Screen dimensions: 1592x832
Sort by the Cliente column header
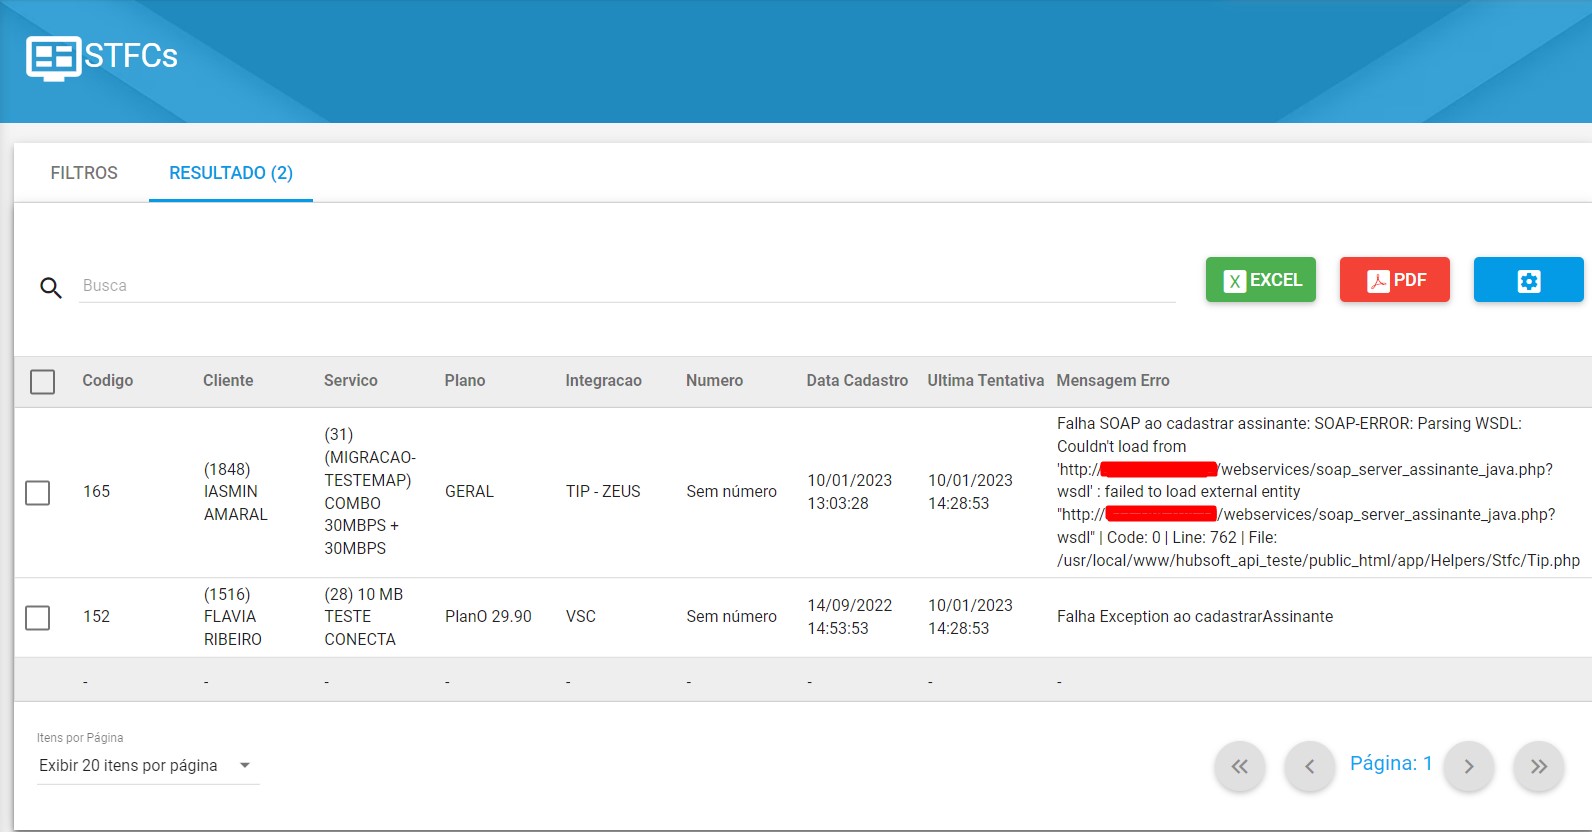click(x=228, y=381)
